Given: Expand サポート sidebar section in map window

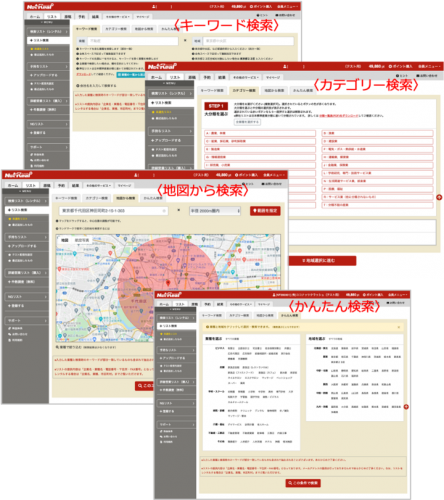Looking at the screenshot, I should coord(26,320).
